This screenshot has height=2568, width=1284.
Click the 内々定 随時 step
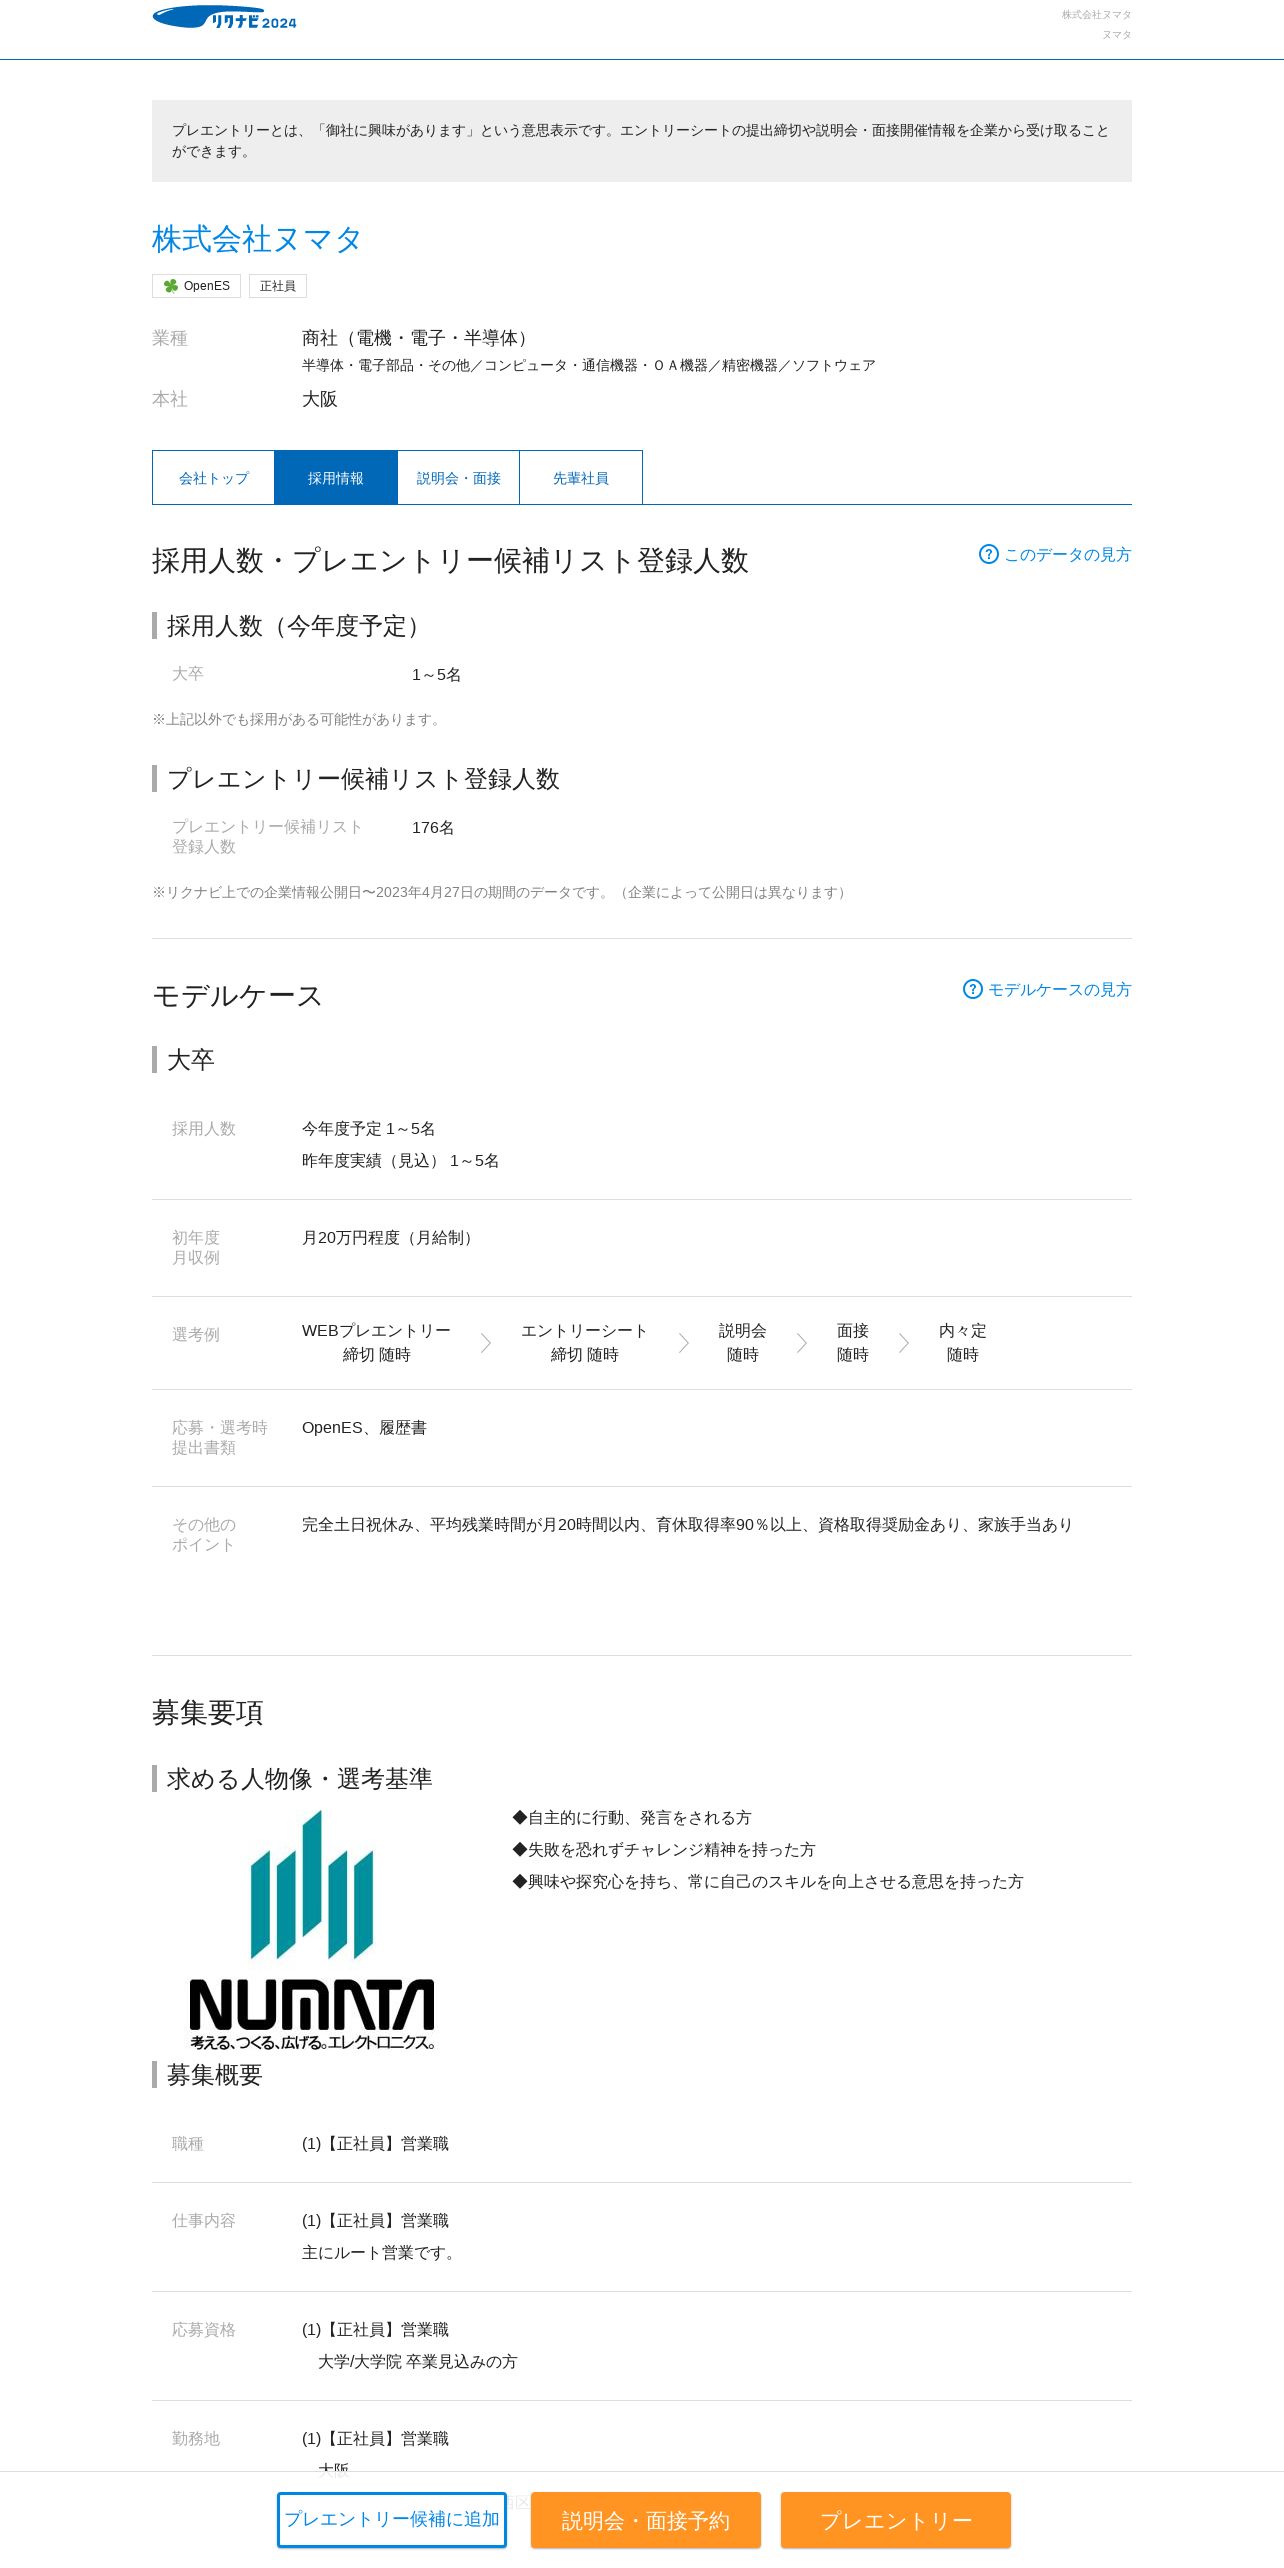(x=963, y=1342)
